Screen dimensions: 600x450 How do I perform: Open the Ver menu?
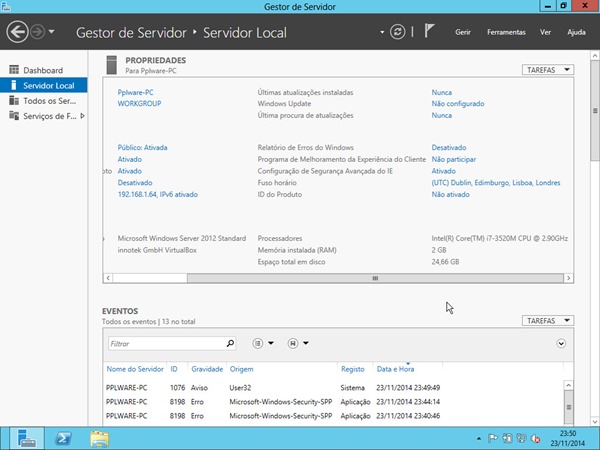(x=545, y=32)
